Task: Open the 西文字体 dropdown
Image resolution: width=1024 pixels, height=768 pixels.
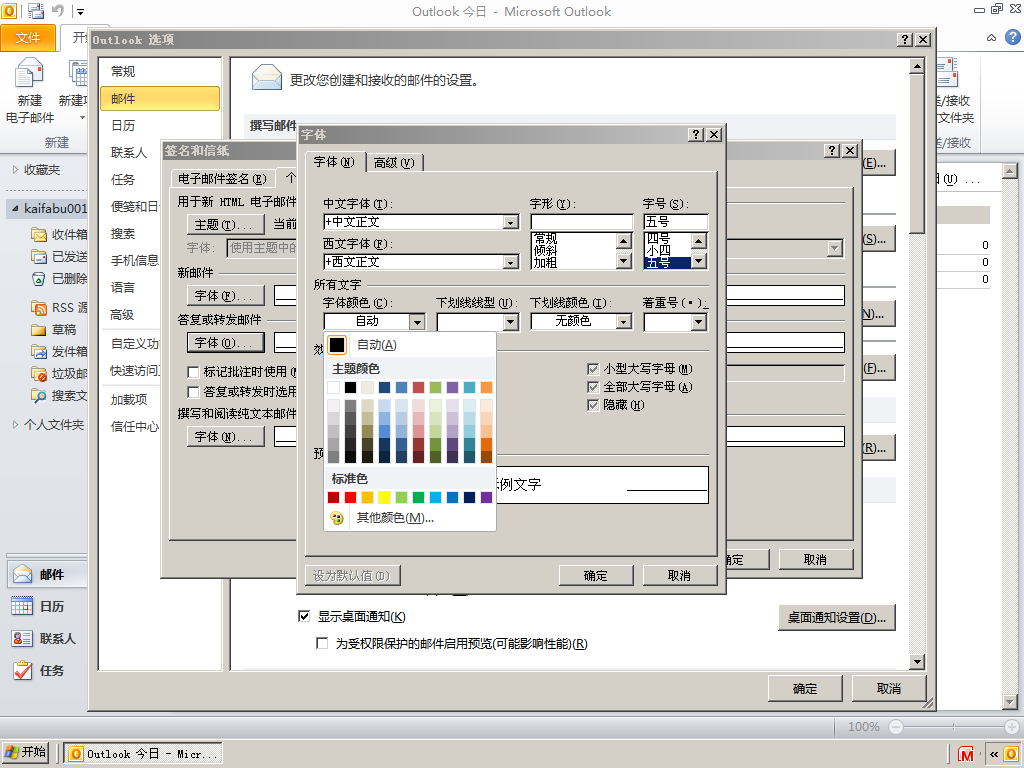Action: [511, 263]
